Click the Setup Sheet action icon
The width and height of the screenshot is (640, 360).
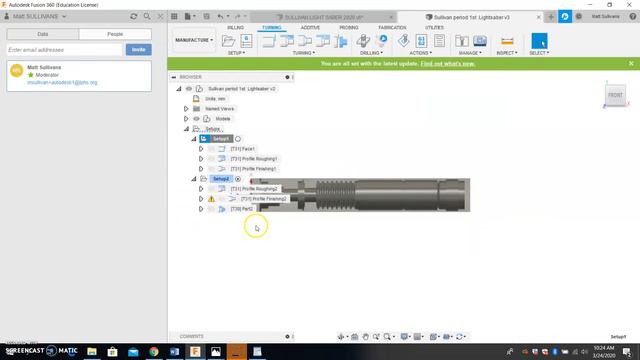point(439,41)
